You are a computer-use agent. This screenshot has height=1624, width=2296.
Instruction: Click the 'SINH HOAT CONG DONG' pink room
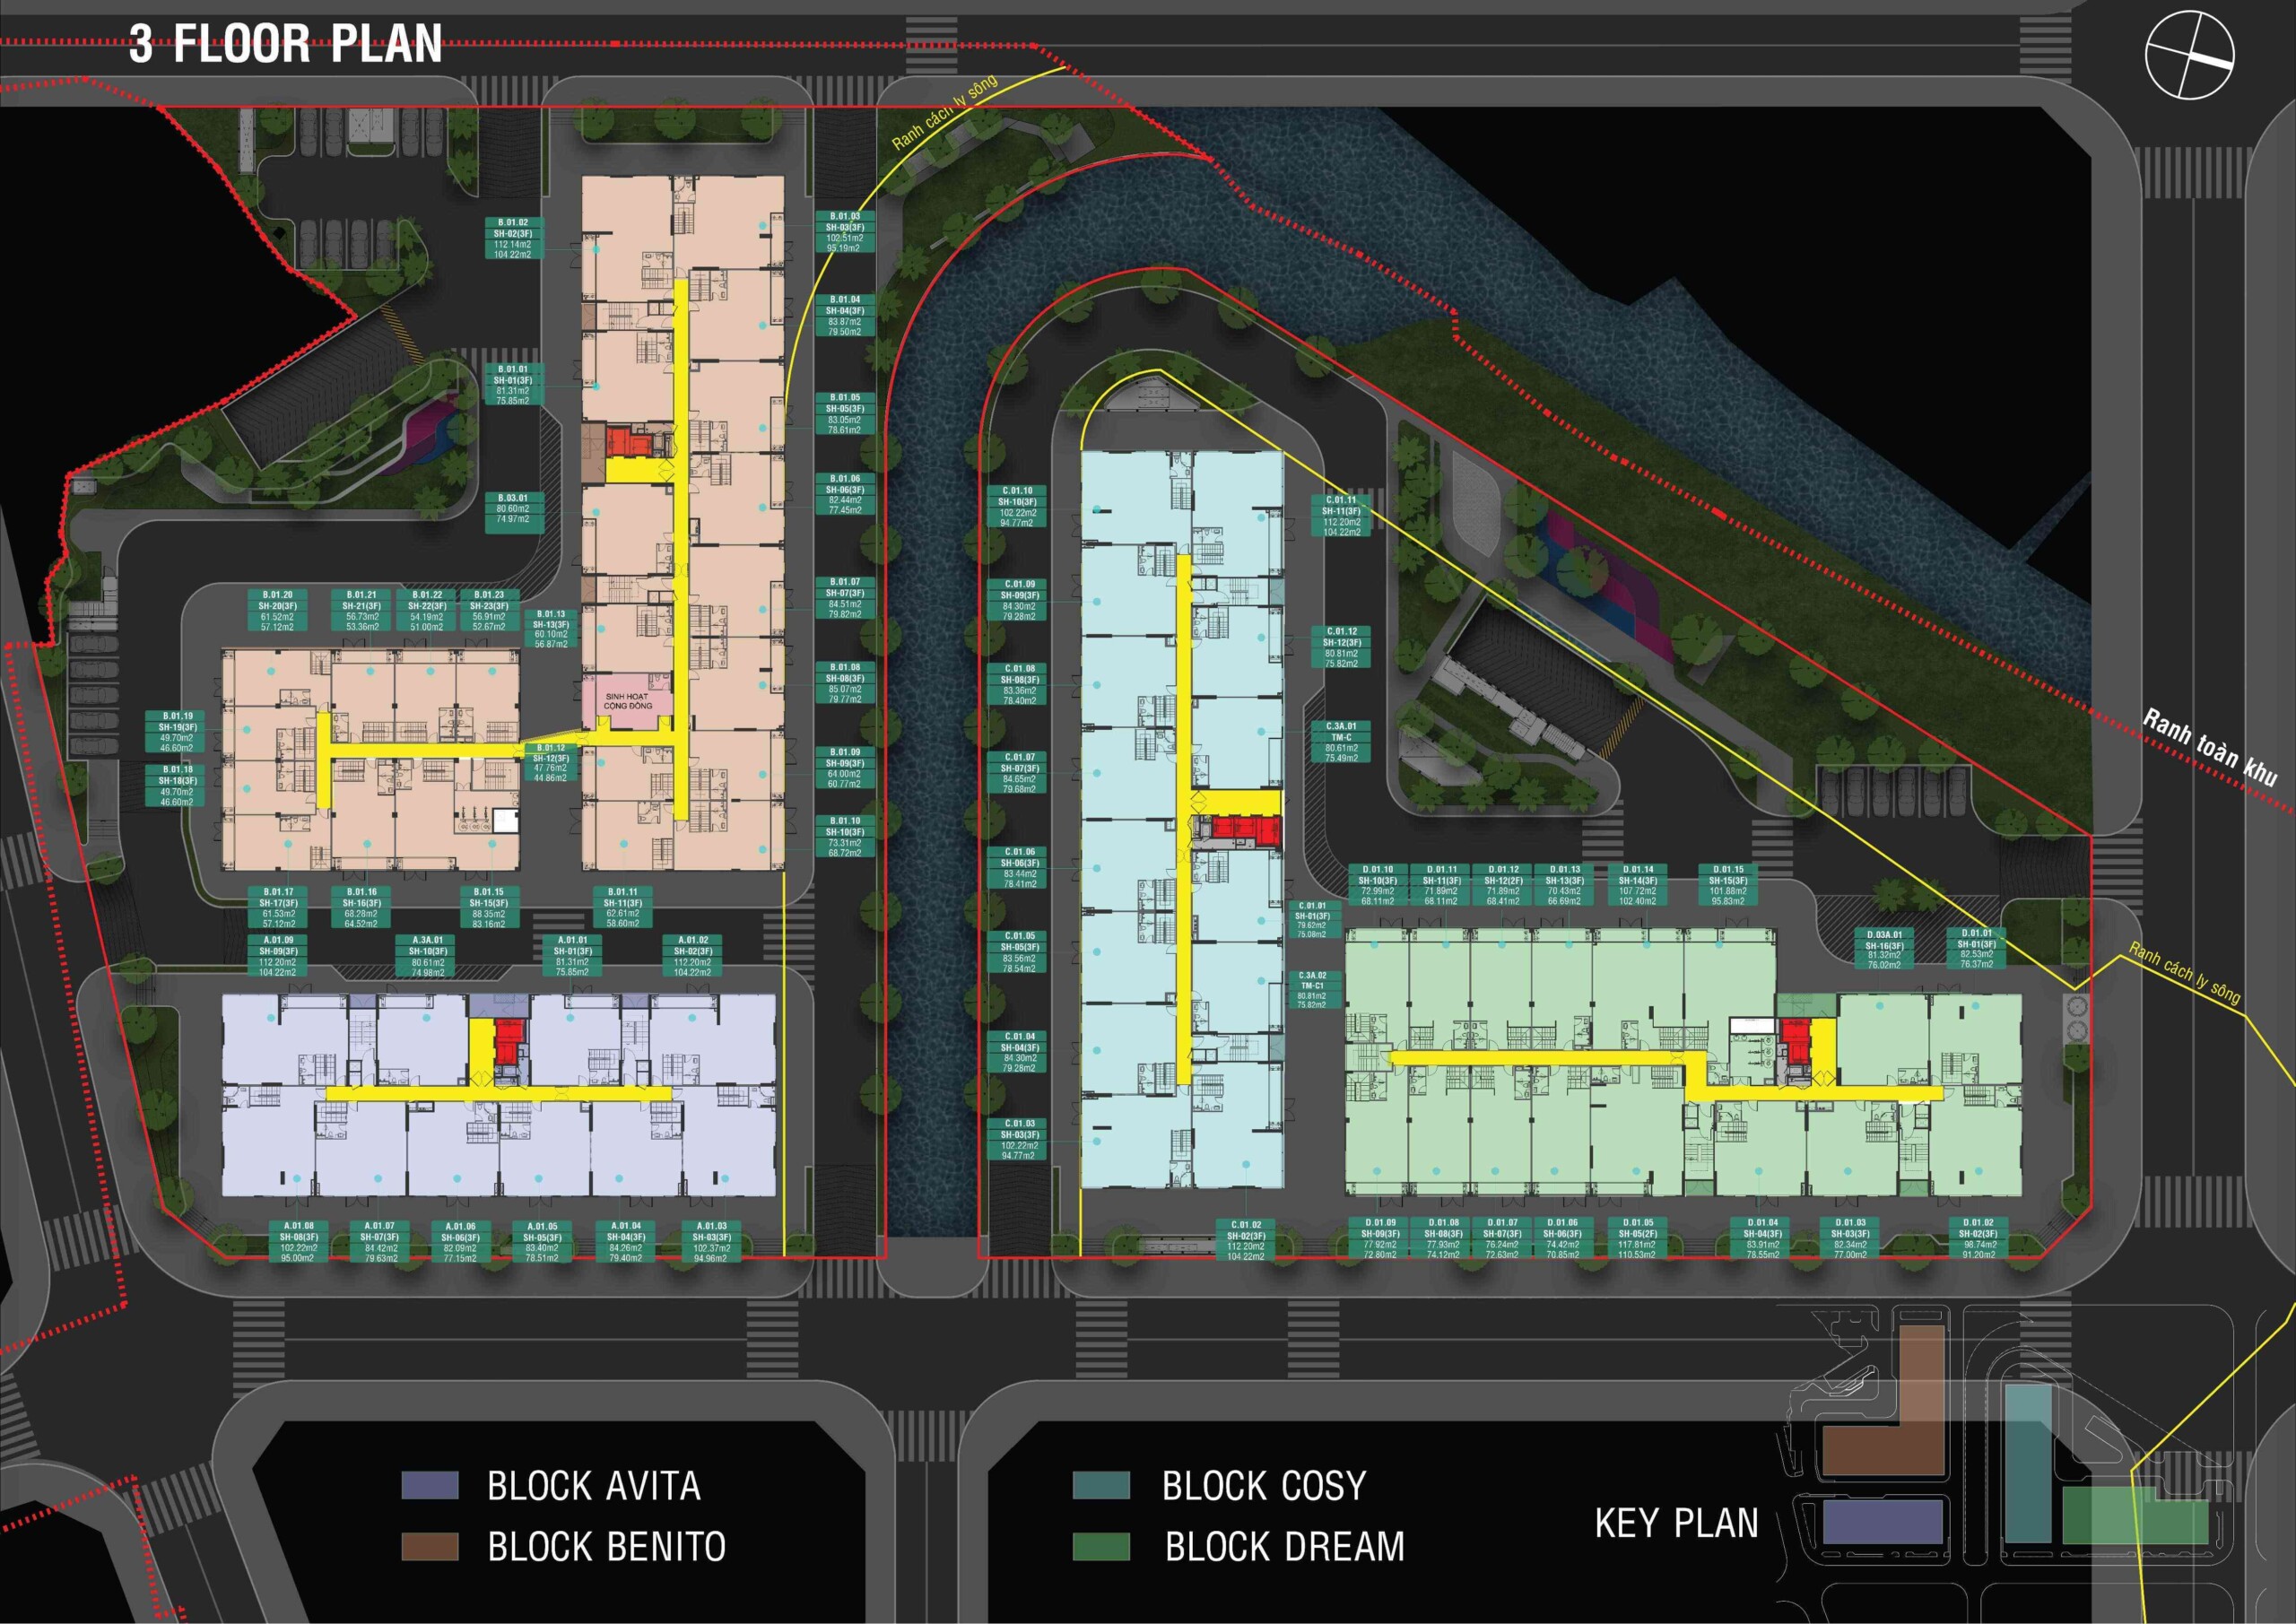click(x=627, y=701)
